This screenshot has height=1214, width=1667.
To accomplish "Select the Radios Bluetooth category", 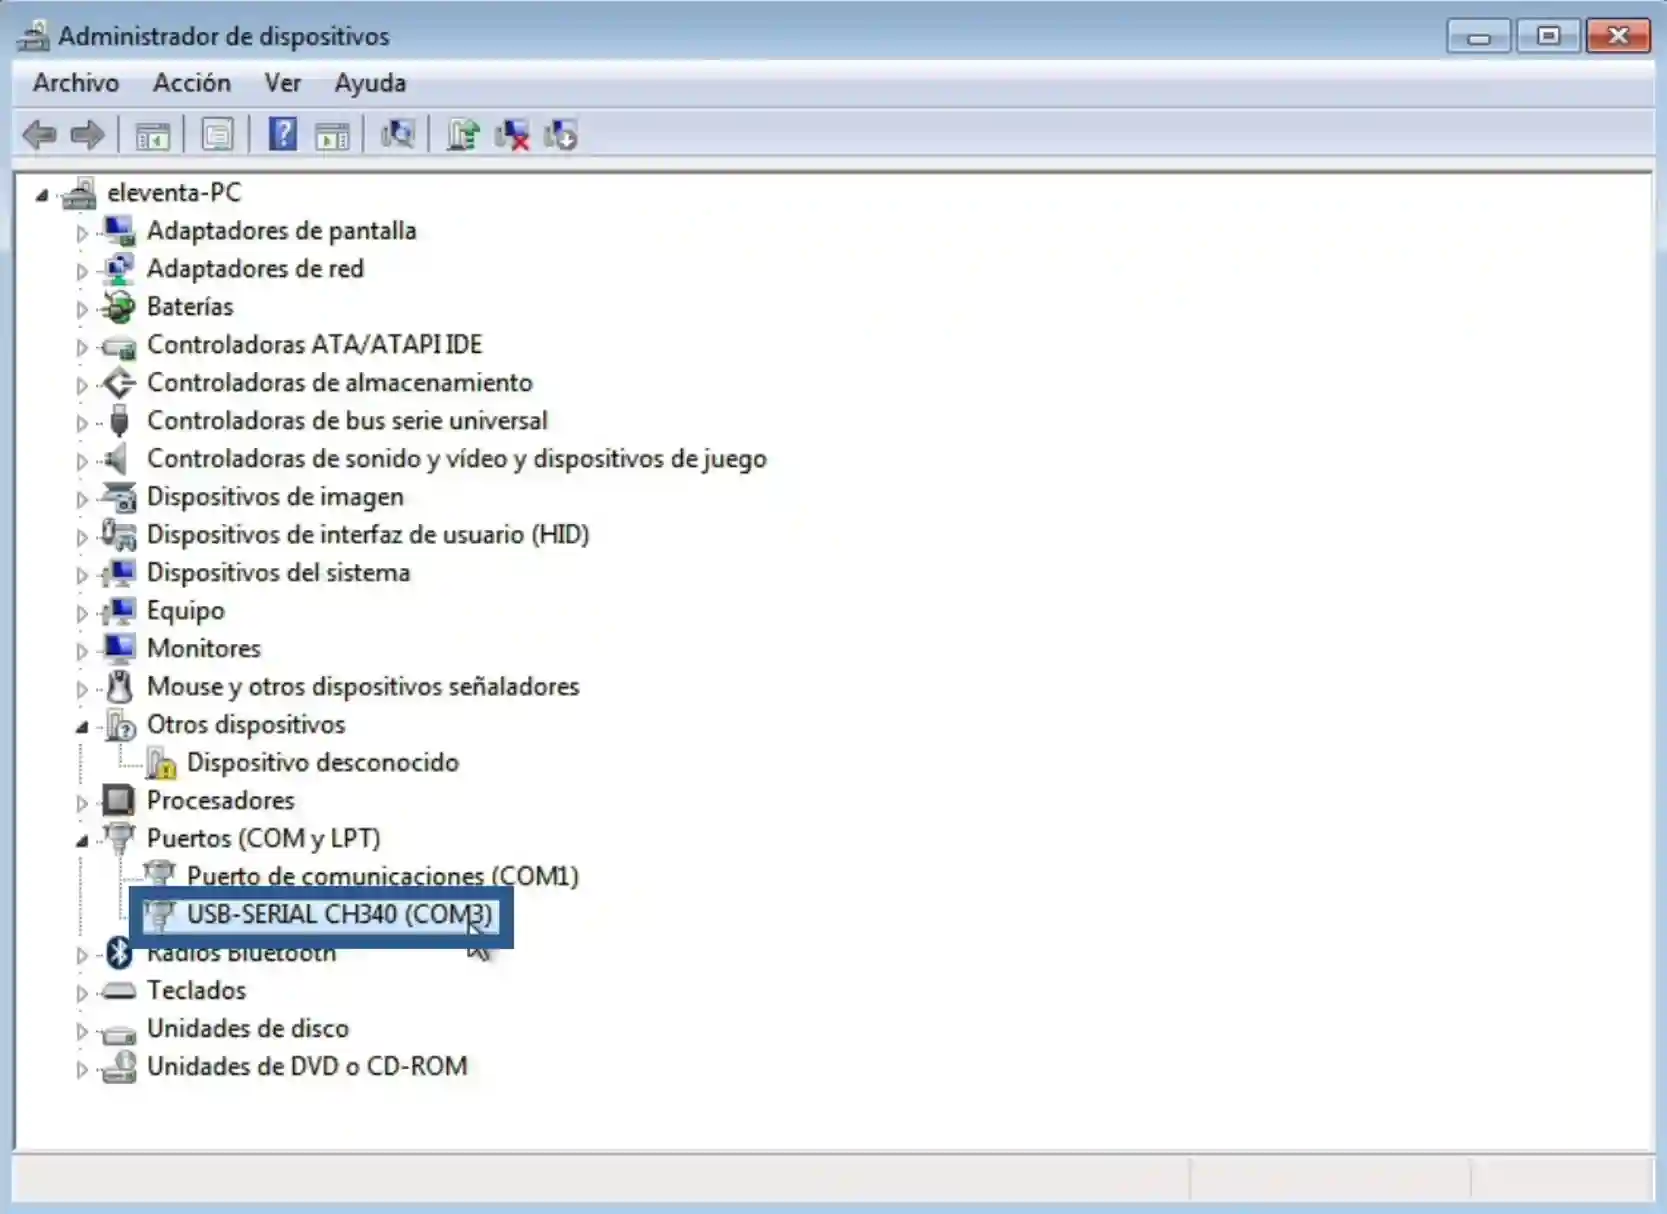I will click(x=241, y=953).
